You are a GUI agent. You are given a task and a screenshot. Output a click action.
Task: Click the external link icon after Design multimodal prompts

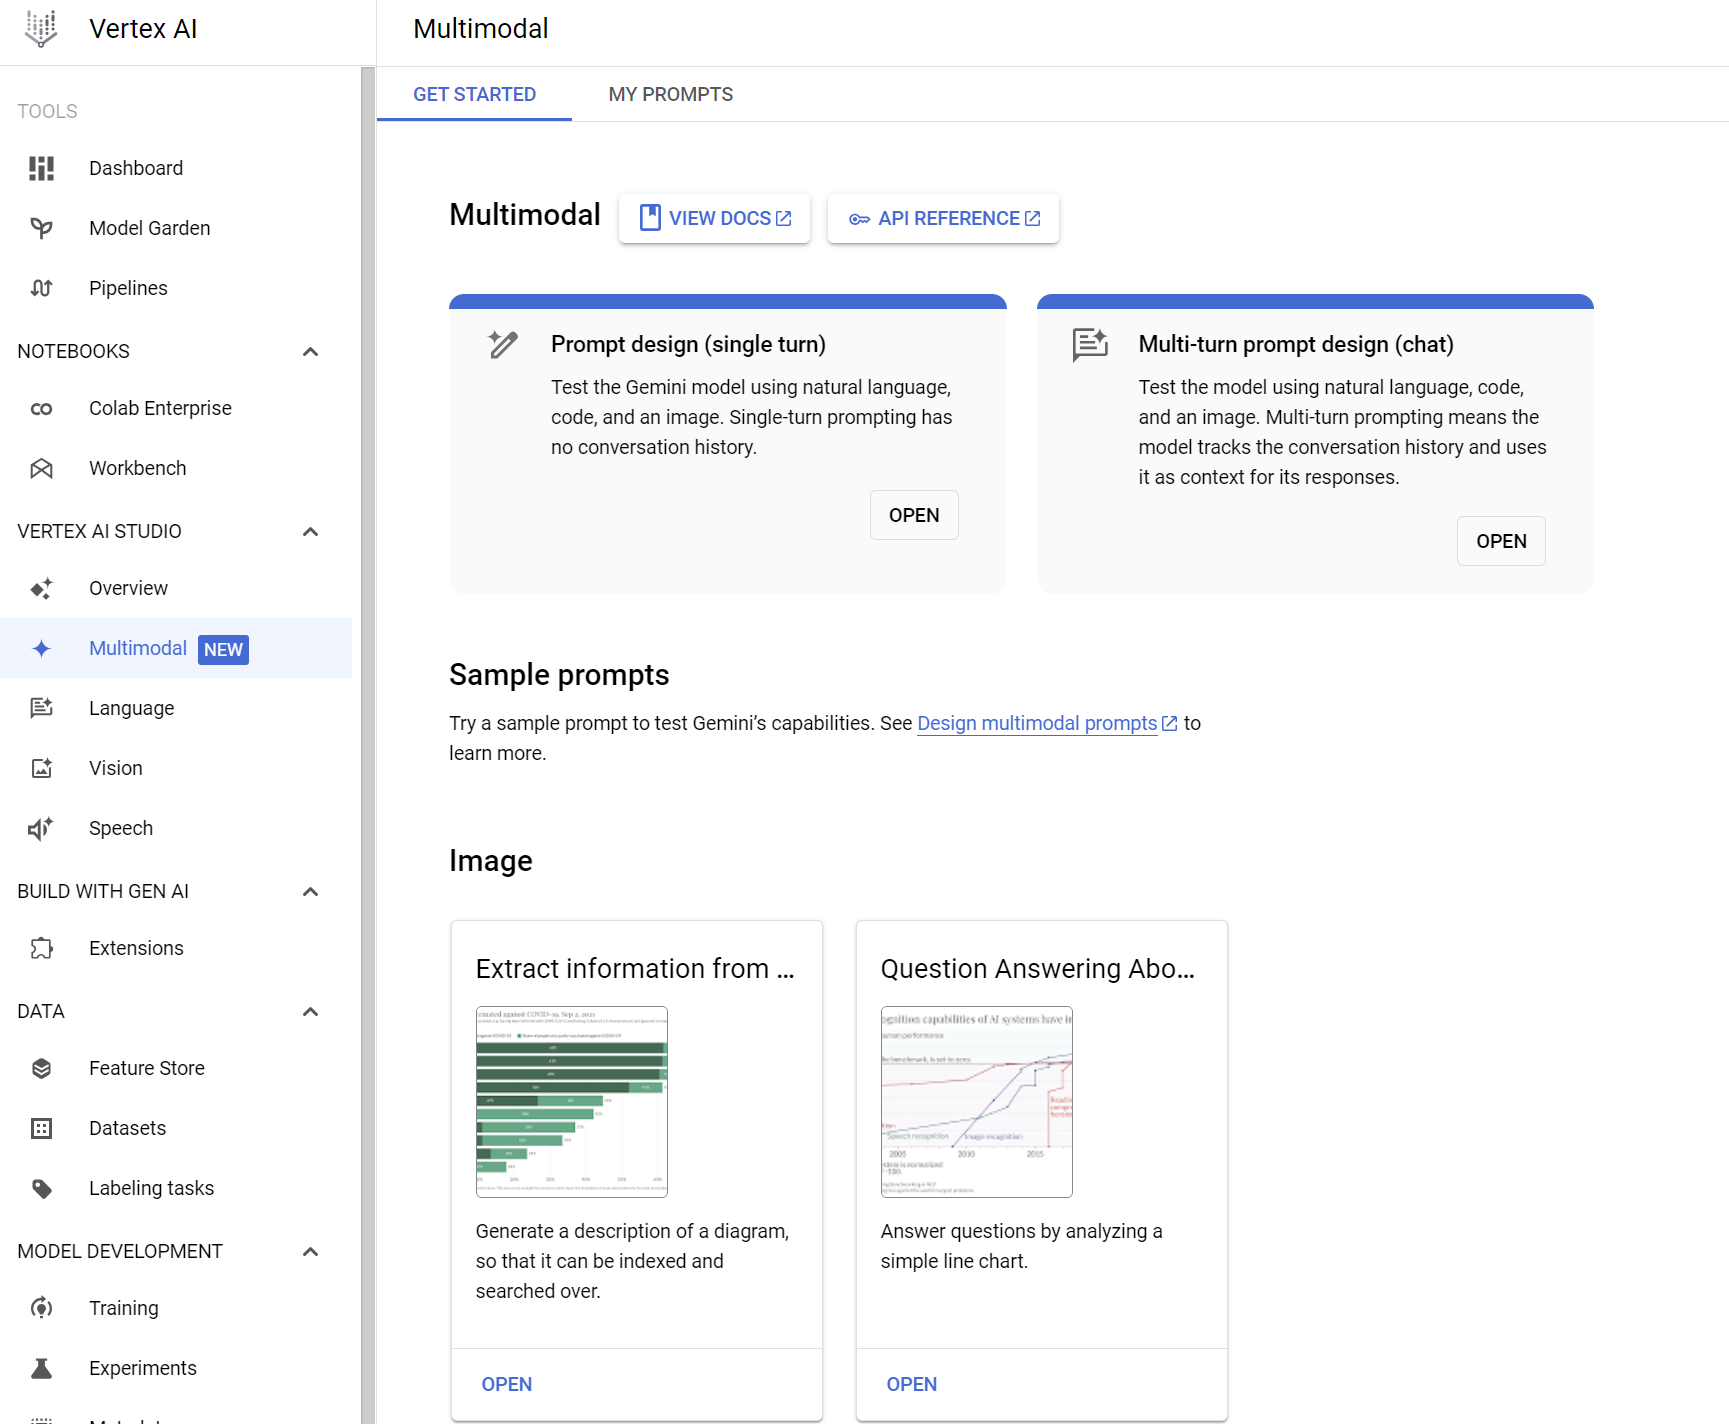click(x=1170, y=723)
